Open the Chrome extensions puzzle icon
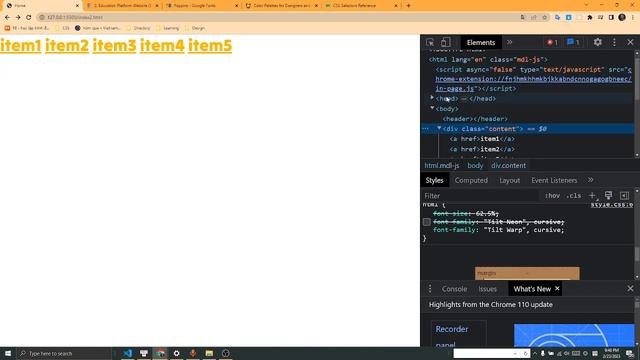Image resolution: width=640 pixels, height=360 pixels. (x=590, y=17)
